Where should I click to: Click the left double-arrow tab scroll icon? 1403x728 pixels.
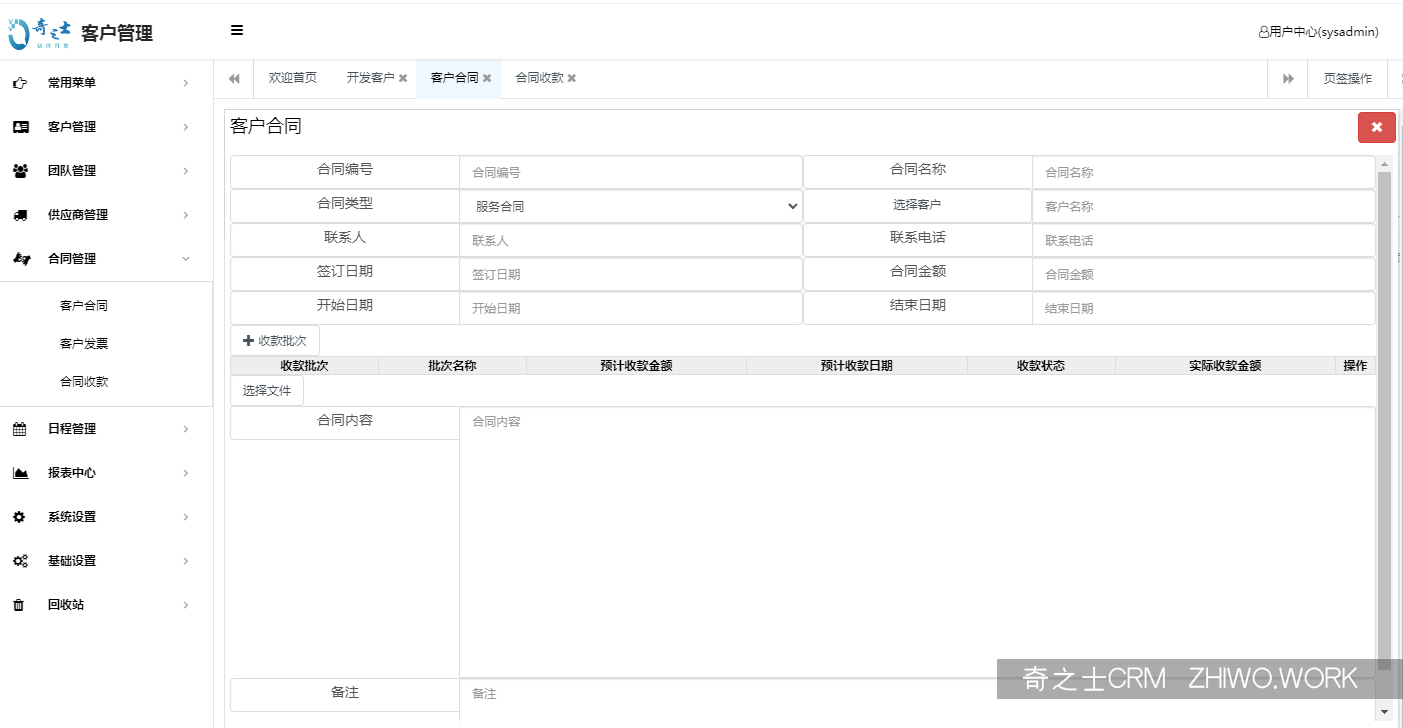tap(233, 78)
